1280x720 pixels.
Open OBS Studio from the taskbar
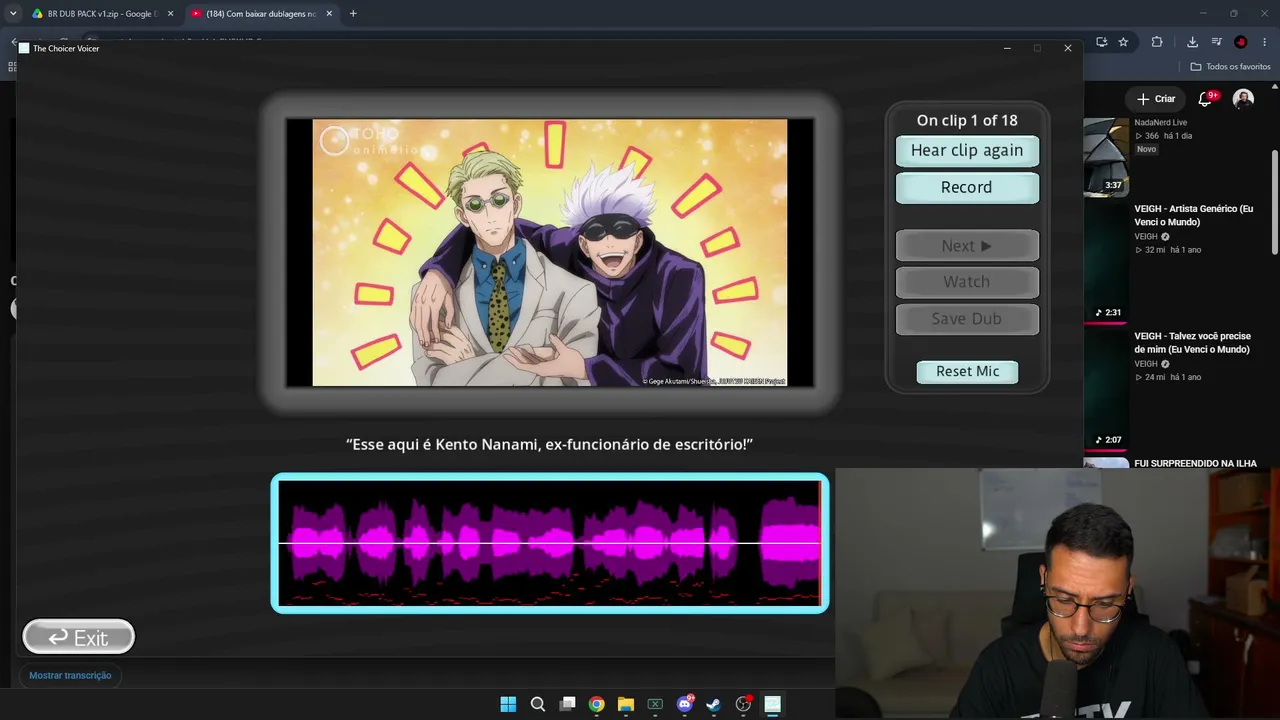[743, 704]
